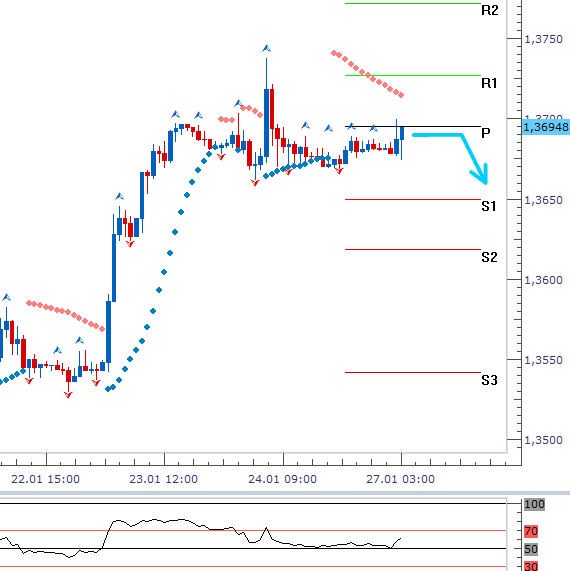The image size is (570, 571).
Task: Click the 1,3750 price axis value
Action: tap(543, 39)
